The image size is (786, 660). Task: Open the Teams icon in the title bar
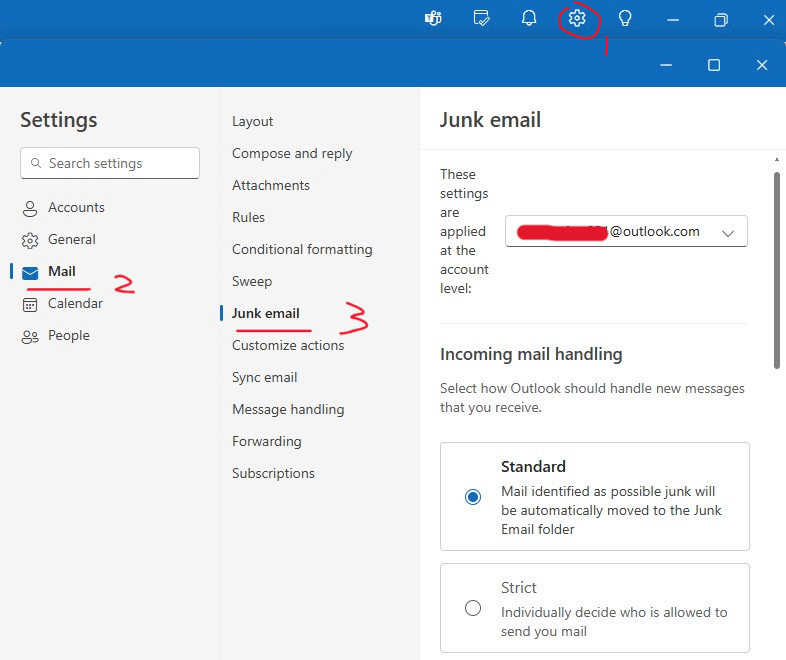(433, 19)
